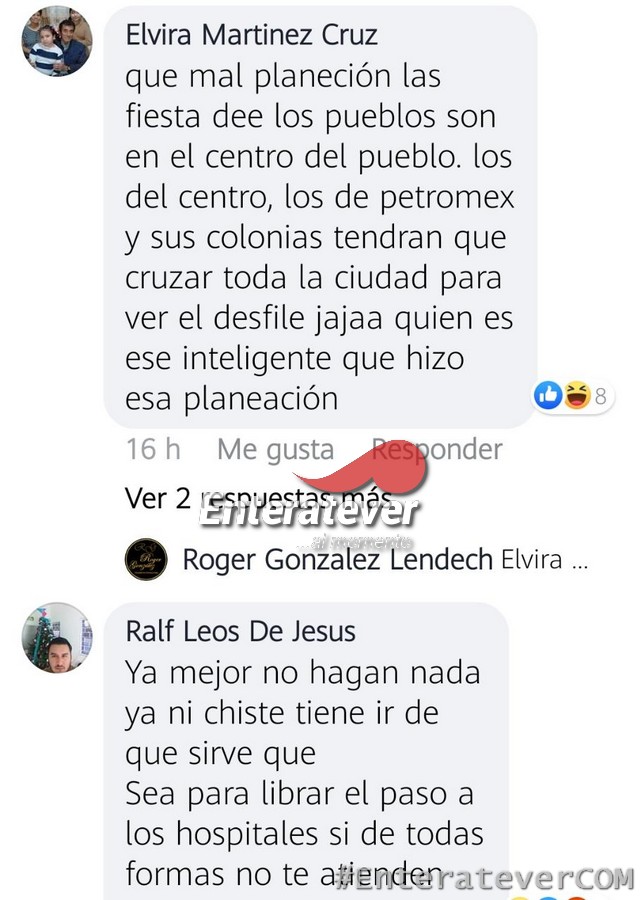Open Ralf Leos De Jesus avatar

57,638
